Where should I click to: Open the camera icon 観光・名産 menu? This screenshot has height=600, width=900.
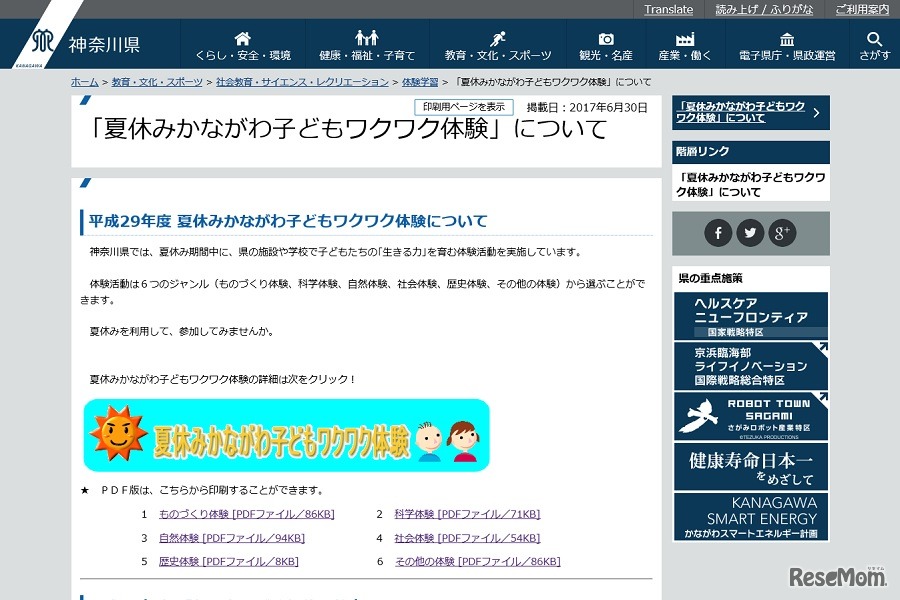tap(606, 45)
